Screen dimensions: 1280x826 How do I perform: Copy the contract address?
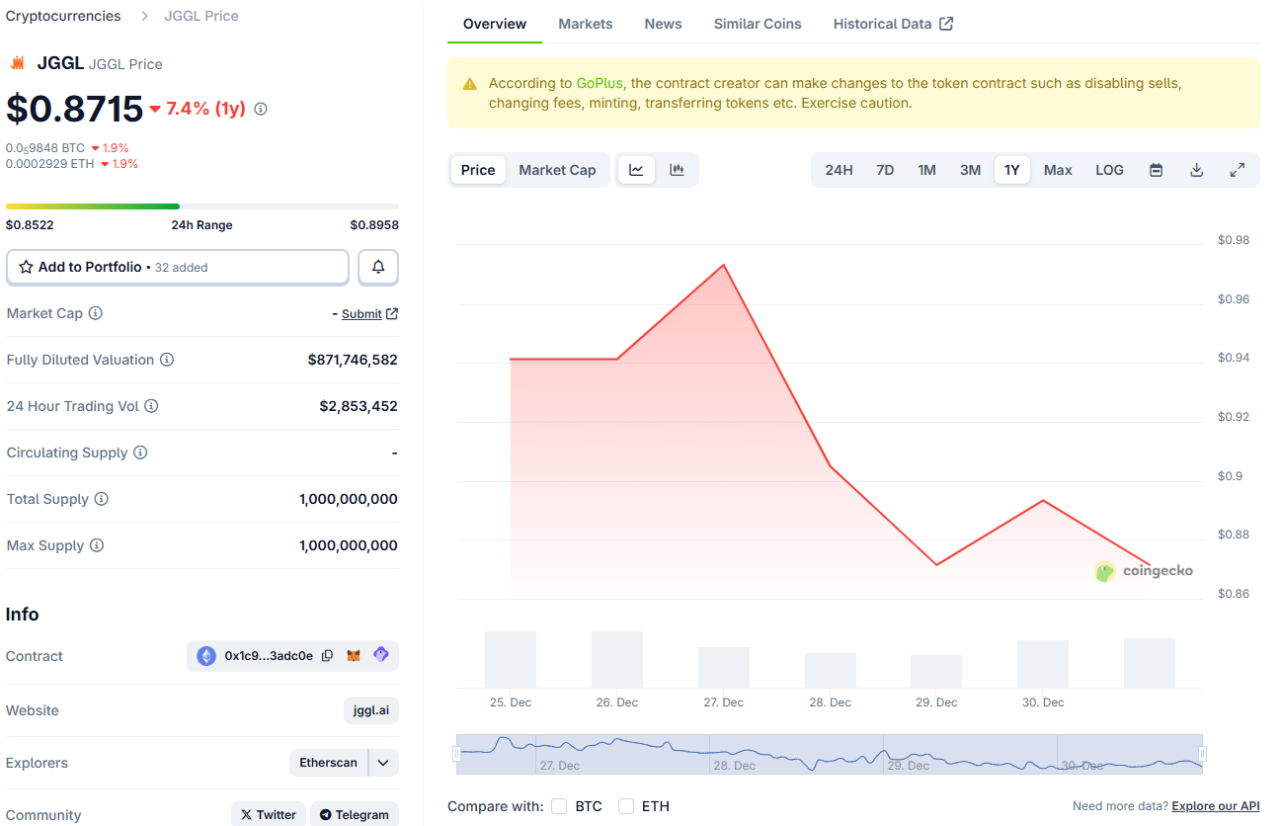coord(327,656)
